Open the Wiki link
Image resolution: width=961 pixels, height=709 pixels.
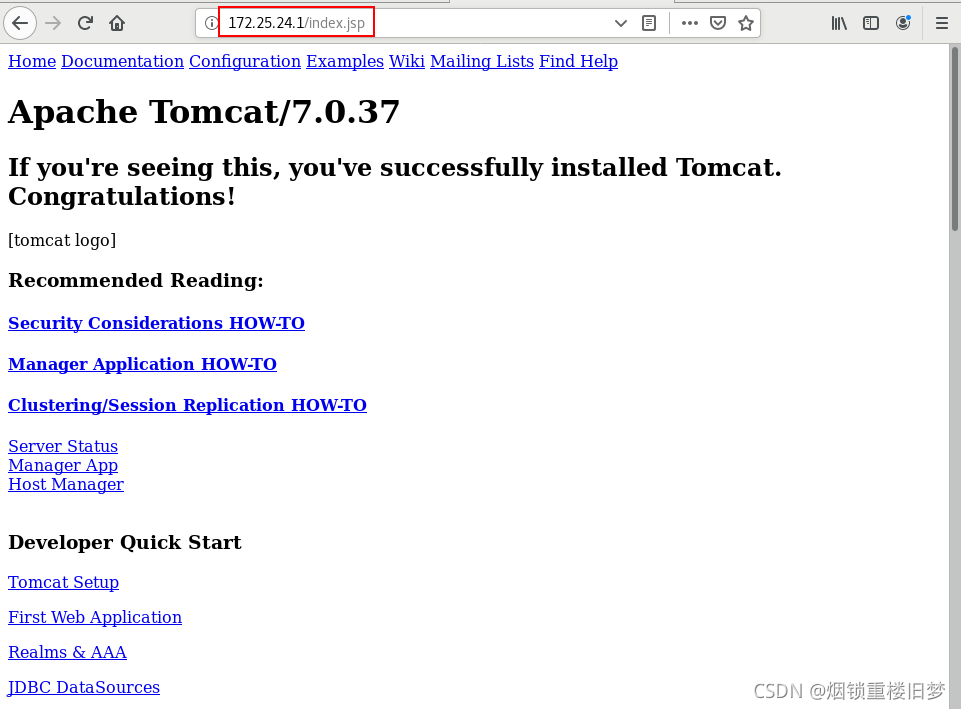pos(407,61)
